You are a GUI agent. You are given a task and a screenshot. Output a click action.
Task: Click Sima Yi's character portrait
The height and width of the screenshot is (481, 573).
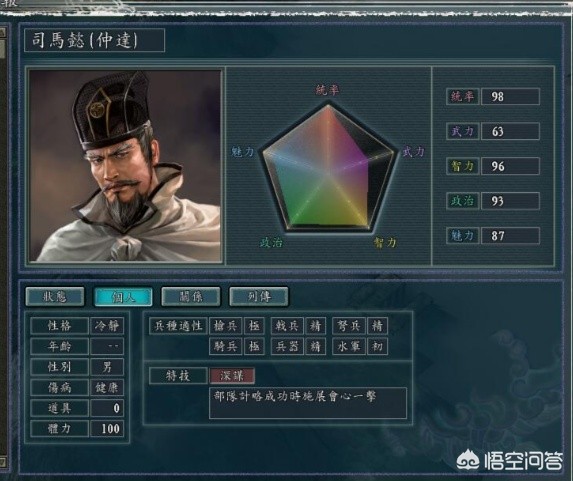[125, 166]
